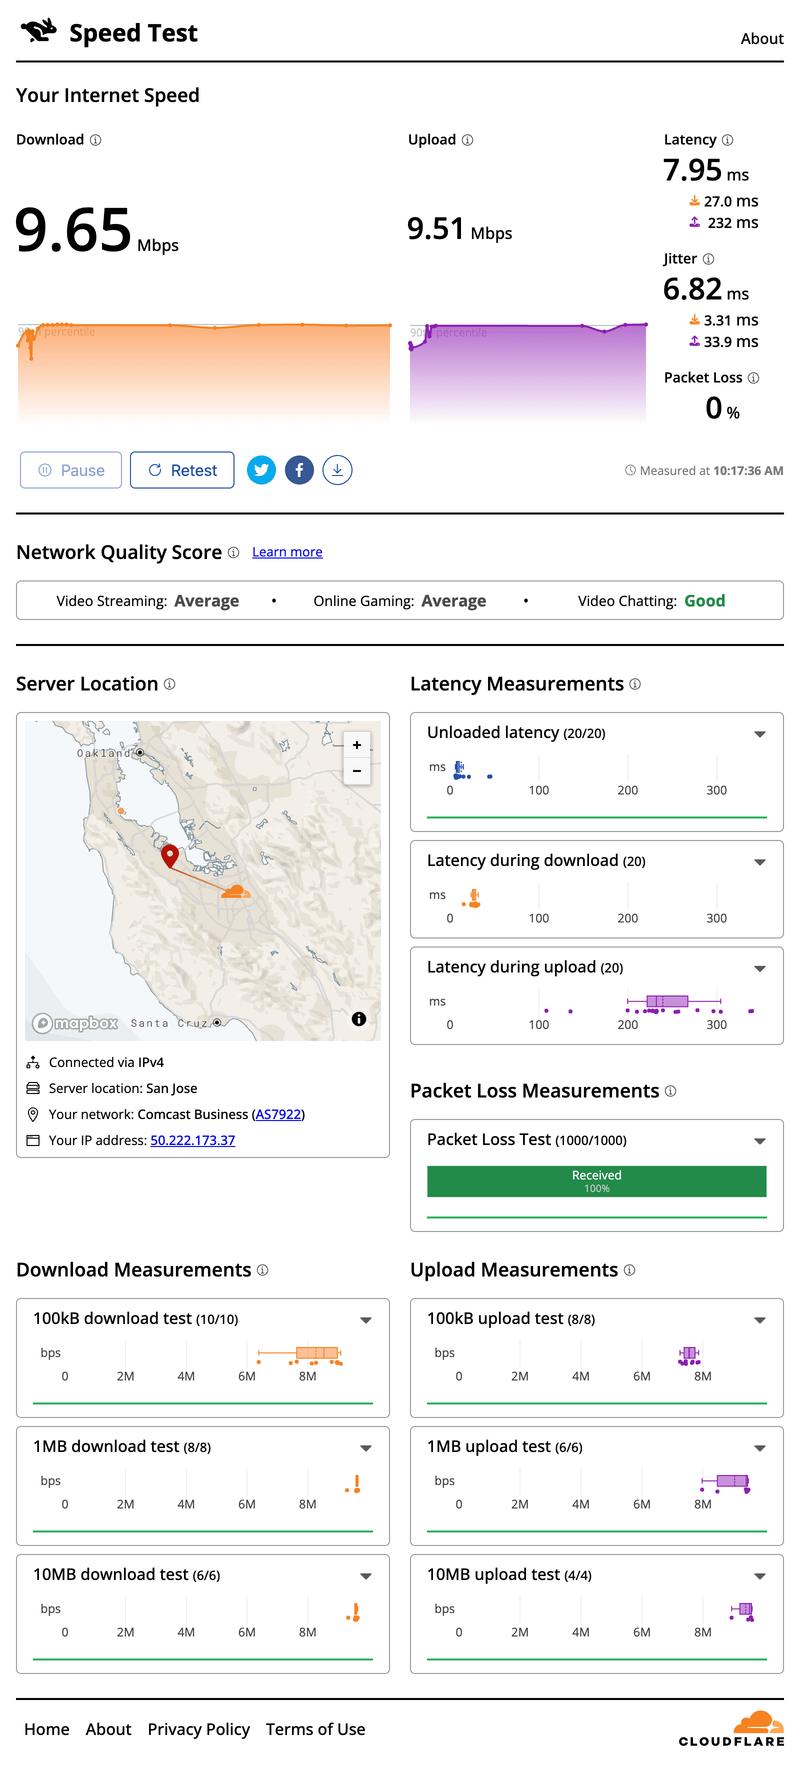Click the map zoom in button
This screenshot has height=1765, width=800.
[357, 745]
